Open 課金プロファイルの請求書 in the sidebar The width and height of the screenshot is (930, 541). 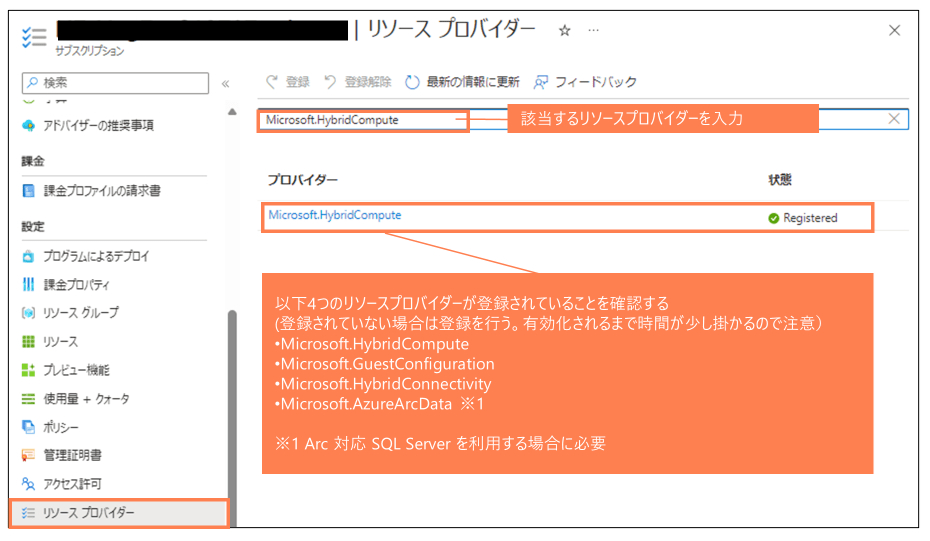(x=102, y=190)
